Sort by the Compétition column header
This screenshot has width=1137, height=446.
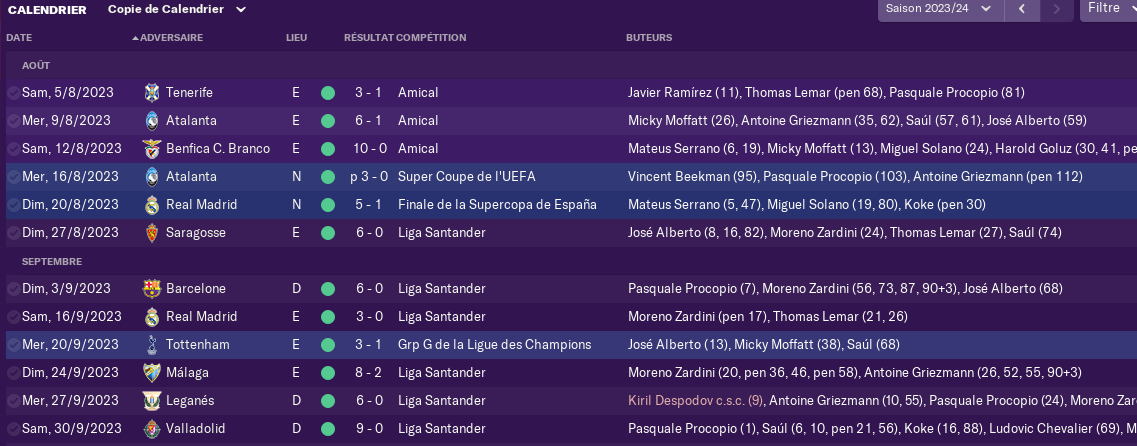[x=431, y=38]
